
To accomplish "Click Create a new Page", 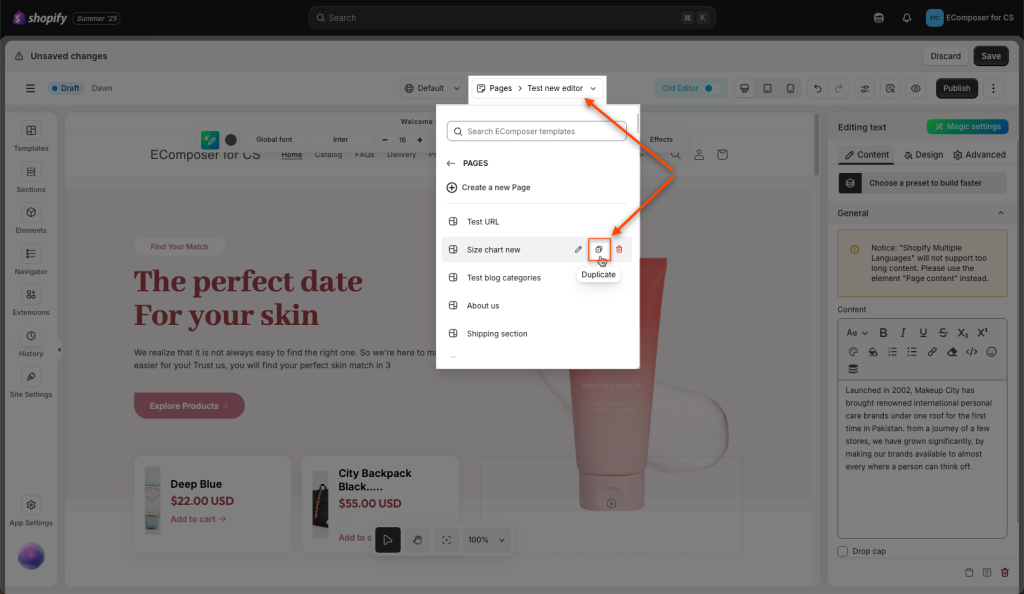I will point(488,187).
